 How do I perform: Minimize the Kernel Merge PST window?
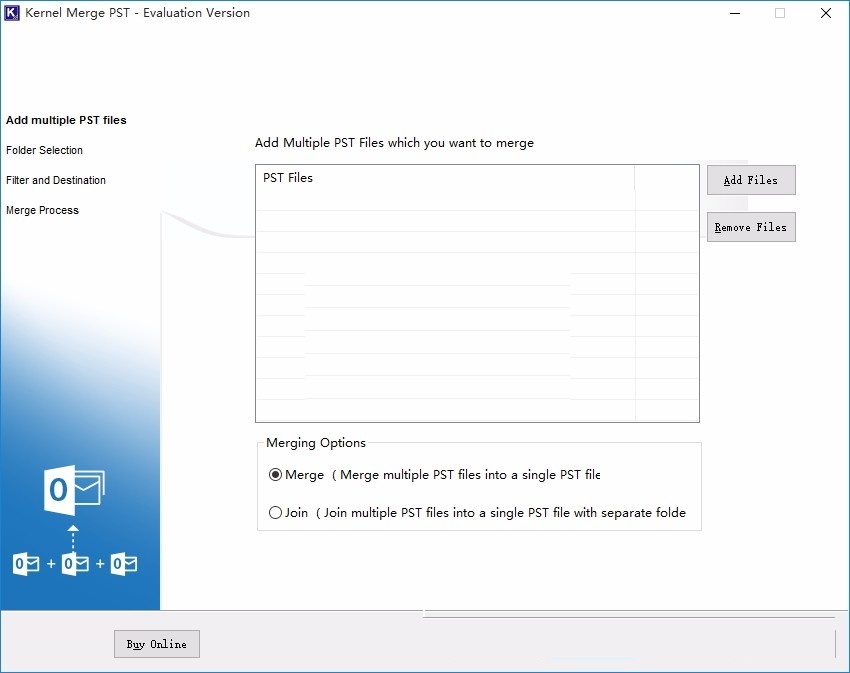point(735,13)
